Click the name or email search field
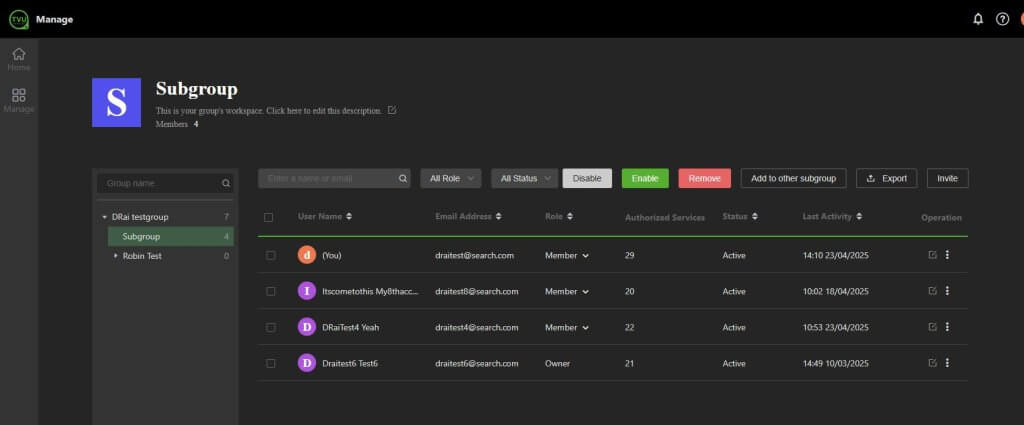Viewport: 1024px width, 425px height. tap(327, 178)
